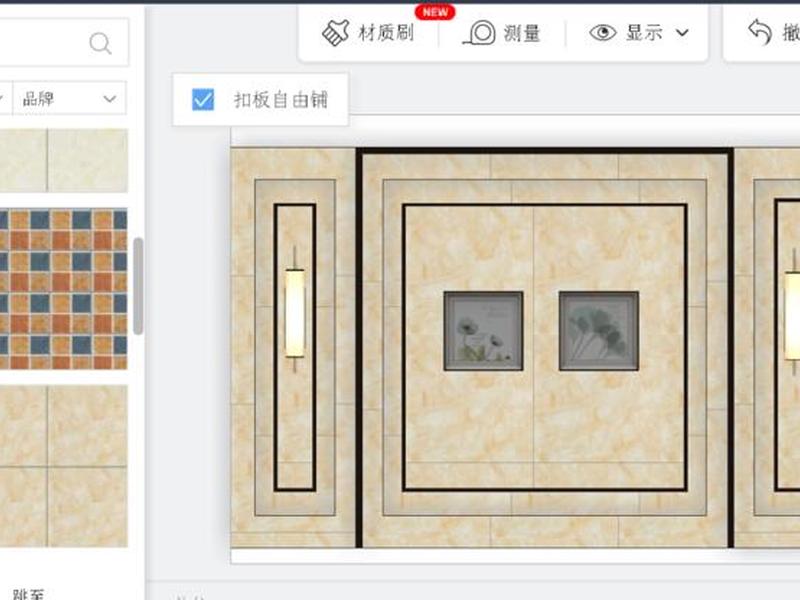The width and height of the screenshot is (800, 600).
Task: Select the beige marble four-tile thumbnail
Action: click(64, 466)
